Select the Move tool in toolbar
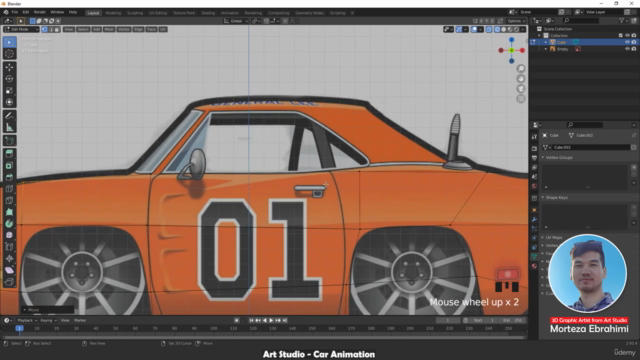 tap(9, 67)
